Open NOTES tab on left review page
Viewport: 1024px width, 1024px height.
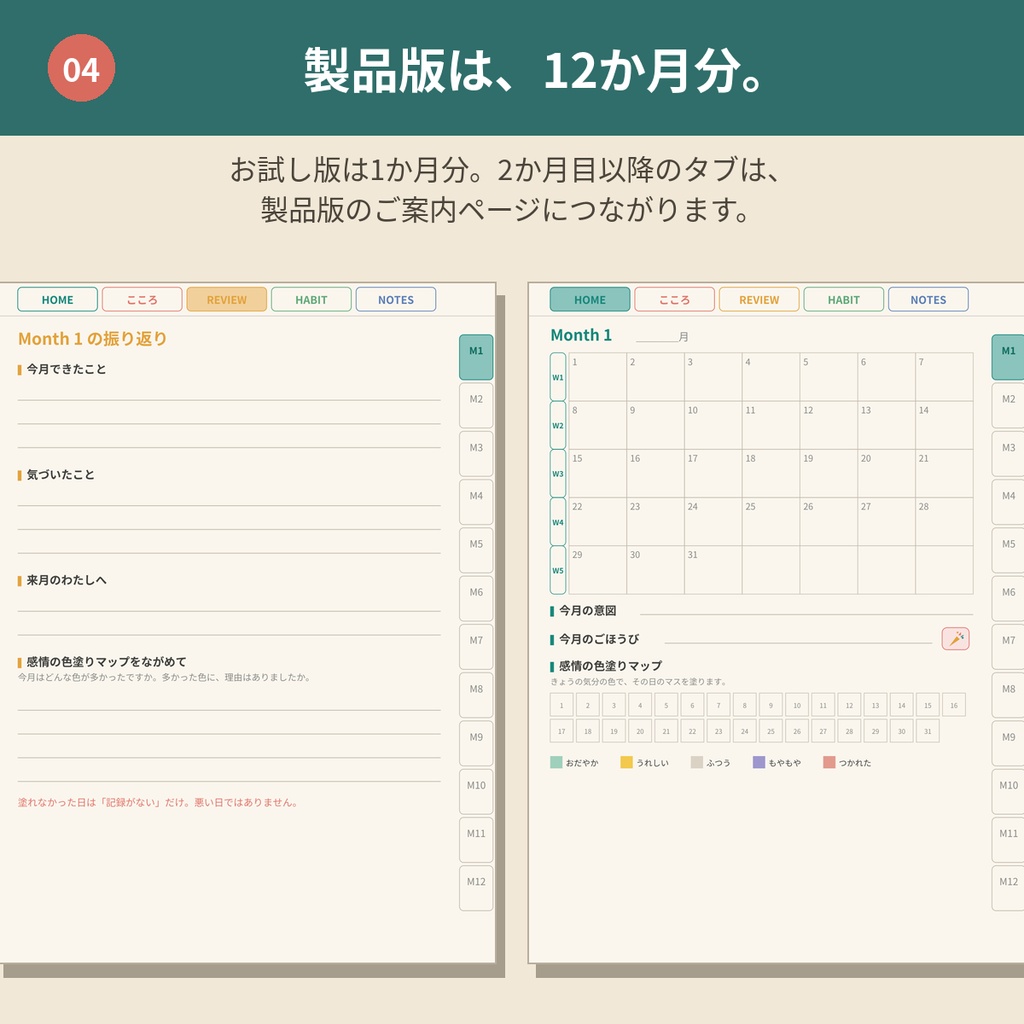click(x=396, y=300)
